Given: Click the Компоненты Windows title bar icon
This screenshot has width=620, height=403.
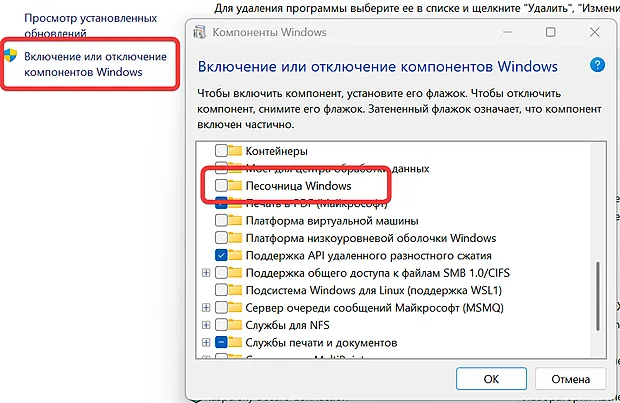Looking at the screenshot, I should tap(200, 32).
